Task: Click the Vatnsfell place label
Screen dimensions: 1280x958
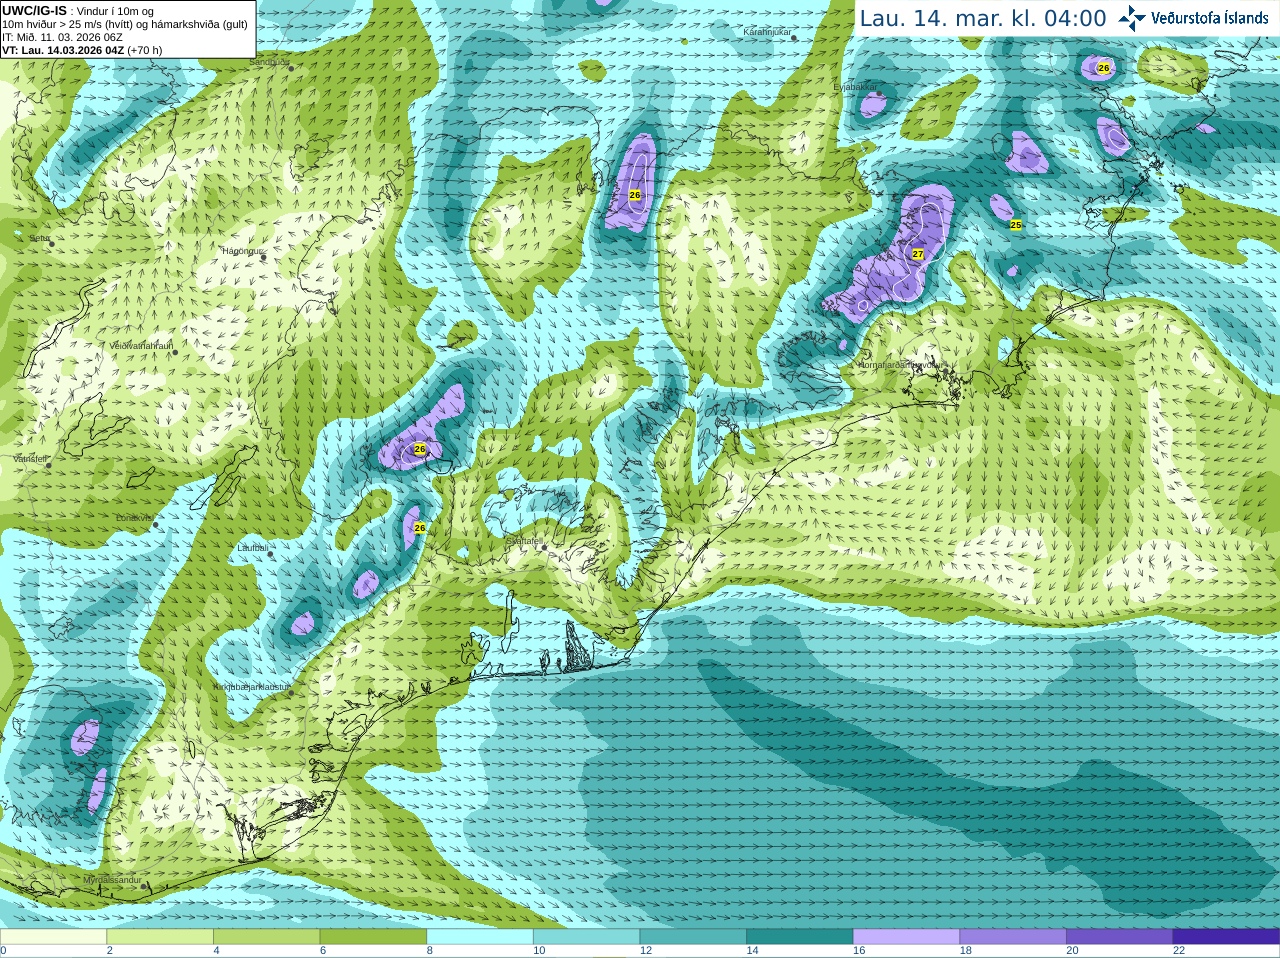Action: click(x=30, y=459)
